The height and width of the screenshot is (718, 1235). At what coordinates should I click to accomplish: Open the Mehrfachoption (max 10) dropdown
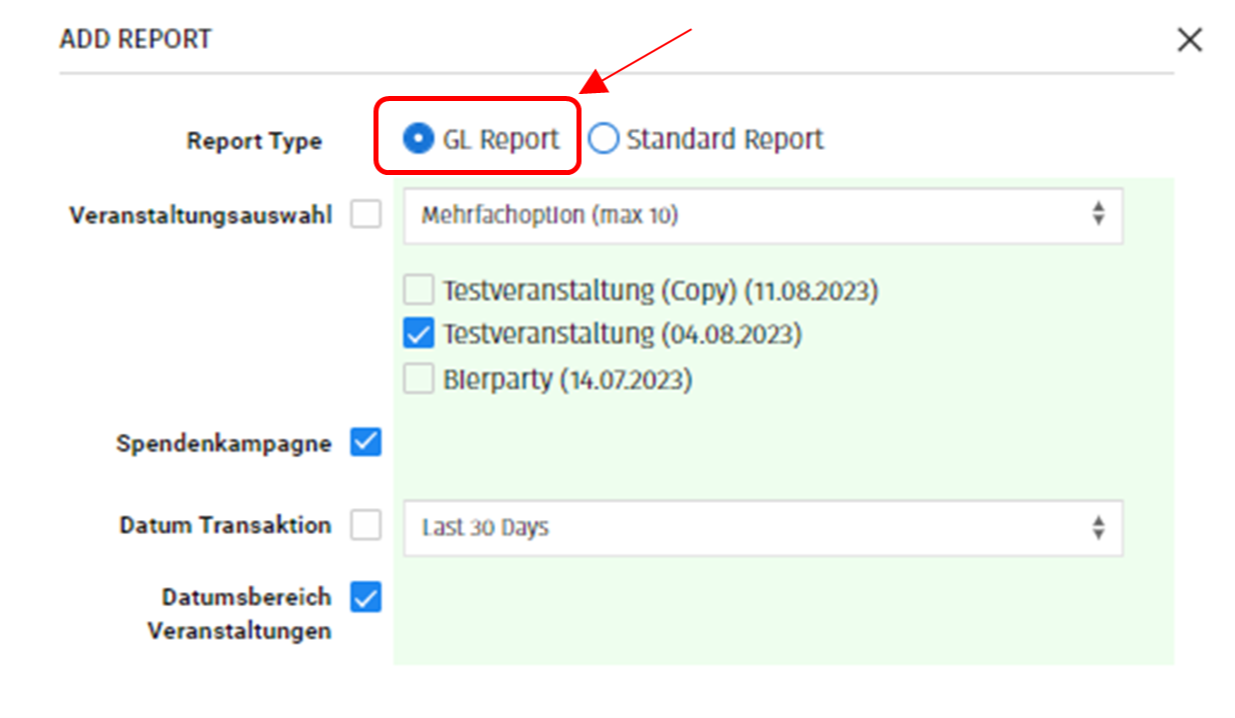pos(762,216)
